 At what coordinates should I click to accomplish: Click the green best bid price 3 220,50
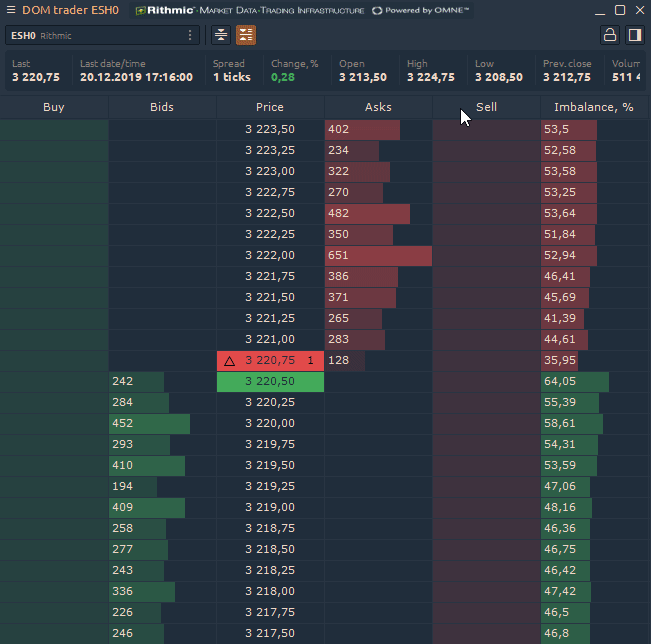[270, 382]
